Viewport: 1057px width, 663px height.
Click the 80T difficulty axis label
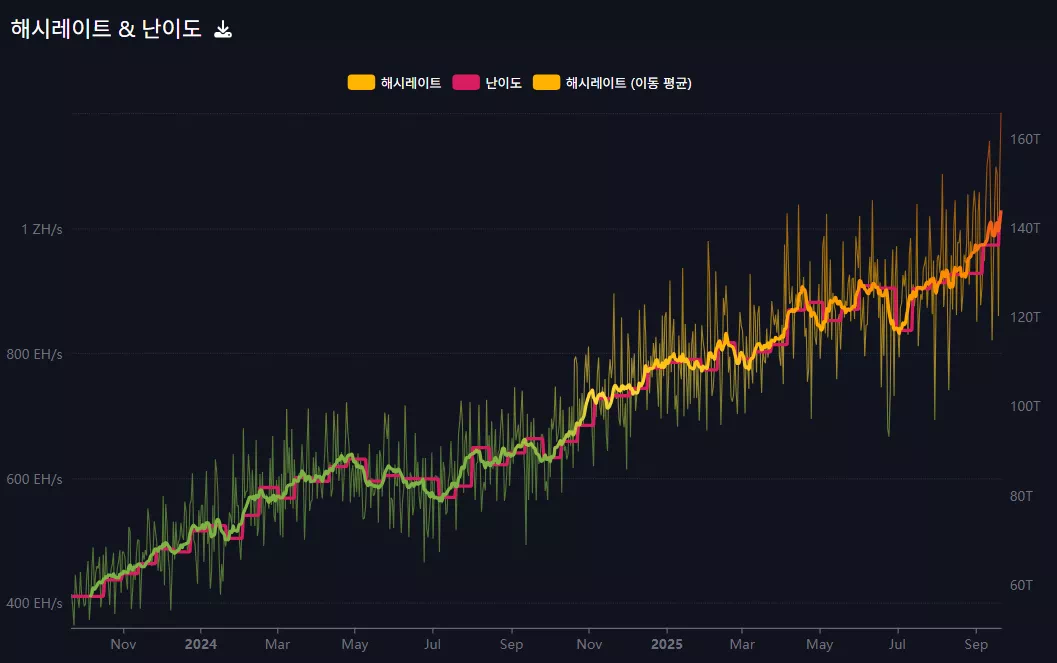(x=1021, y=496)
